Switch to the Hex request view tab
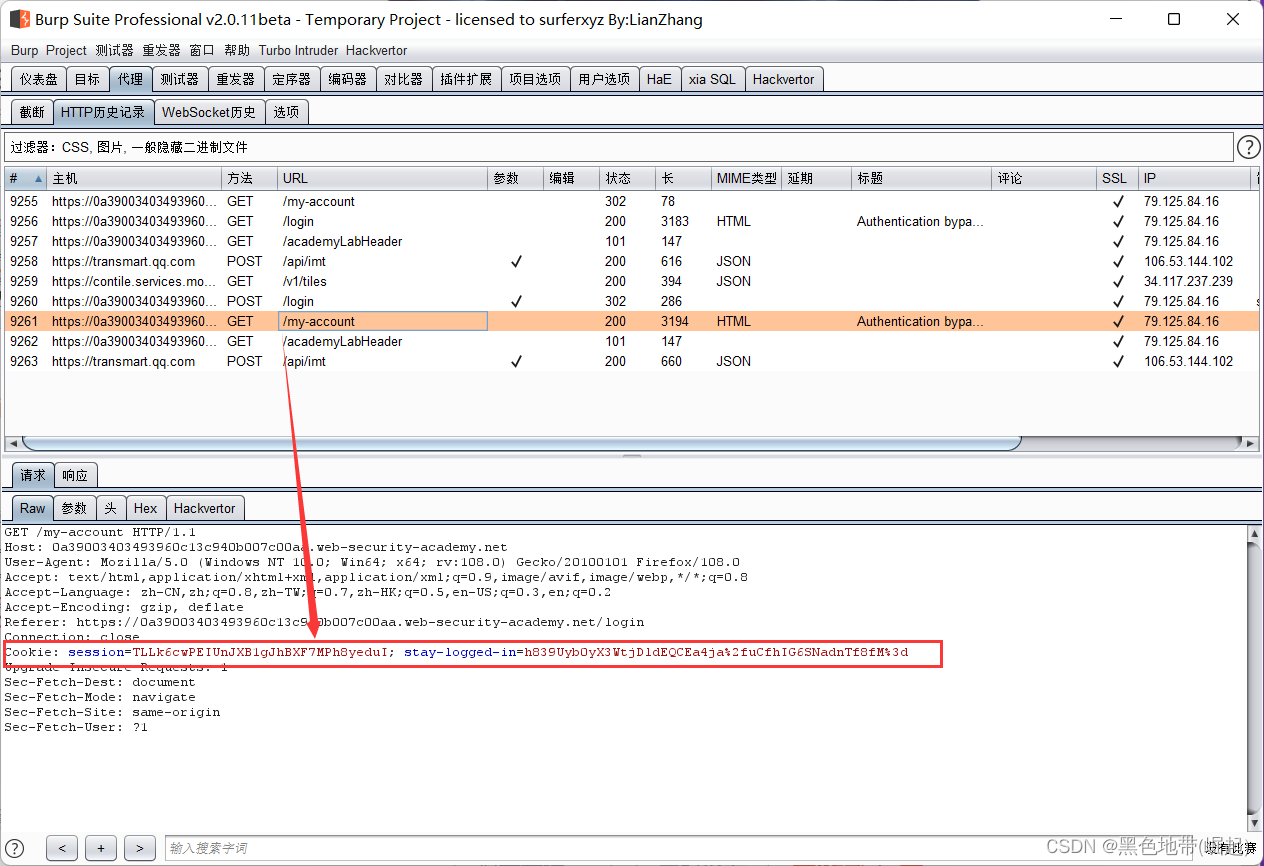The width and height of the screenshot is (1264, 866). [x=146, y=508]
